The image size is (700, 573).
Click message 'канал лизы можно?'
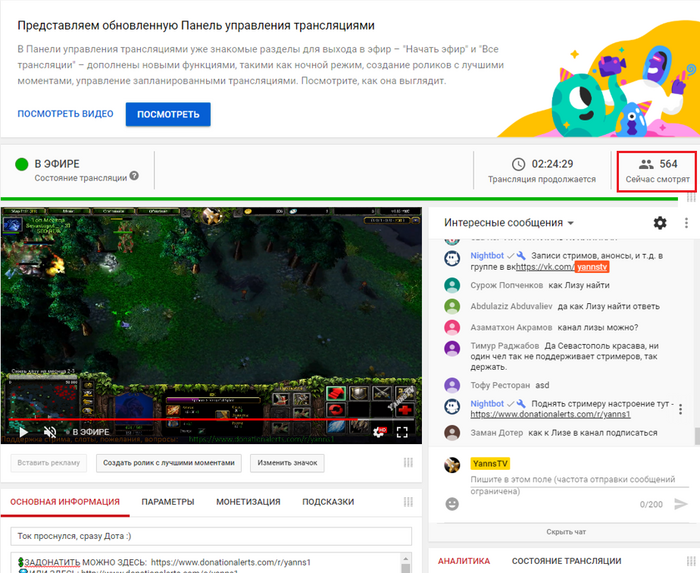coord(598,328)
